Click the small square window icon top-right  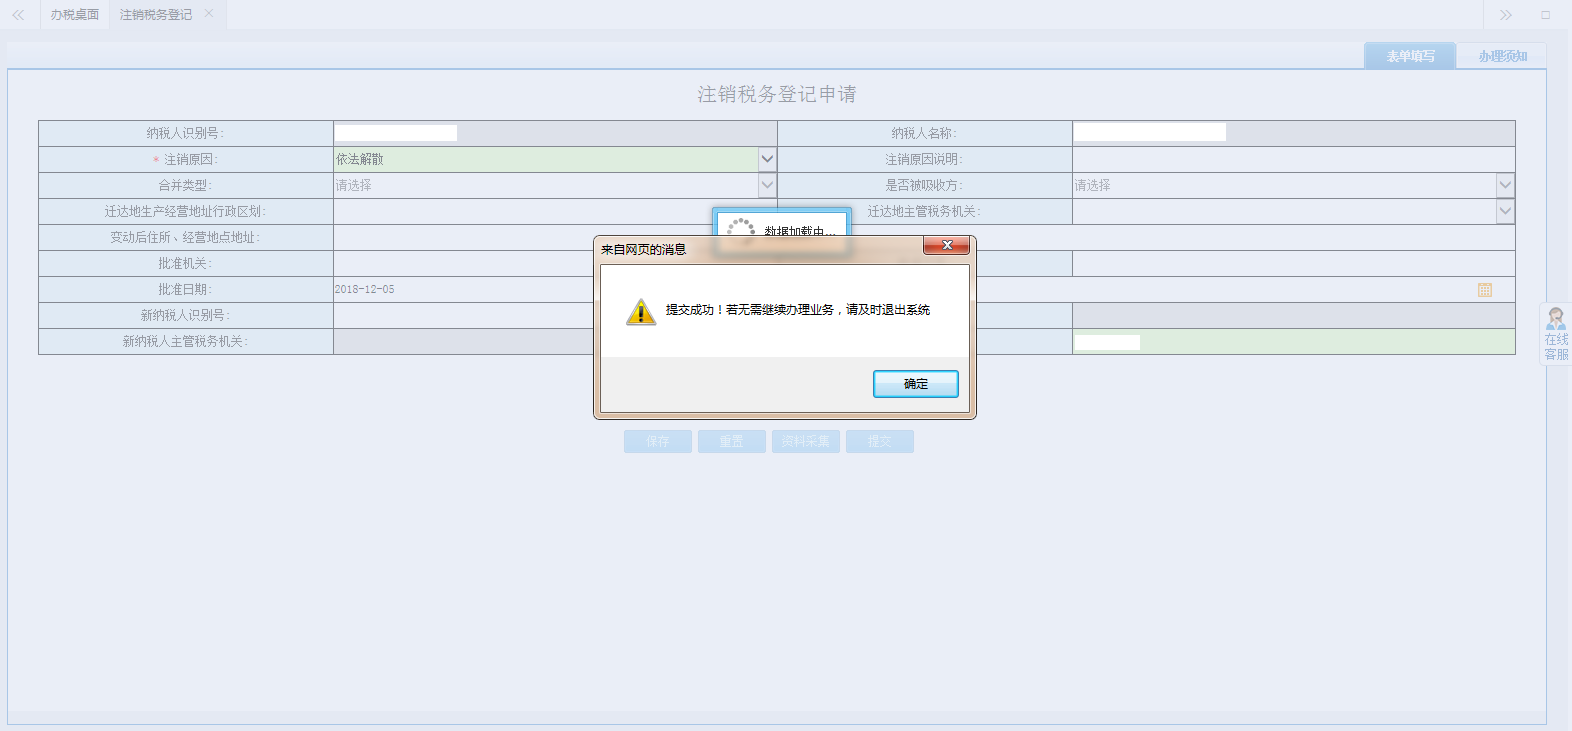point(1545,15)
